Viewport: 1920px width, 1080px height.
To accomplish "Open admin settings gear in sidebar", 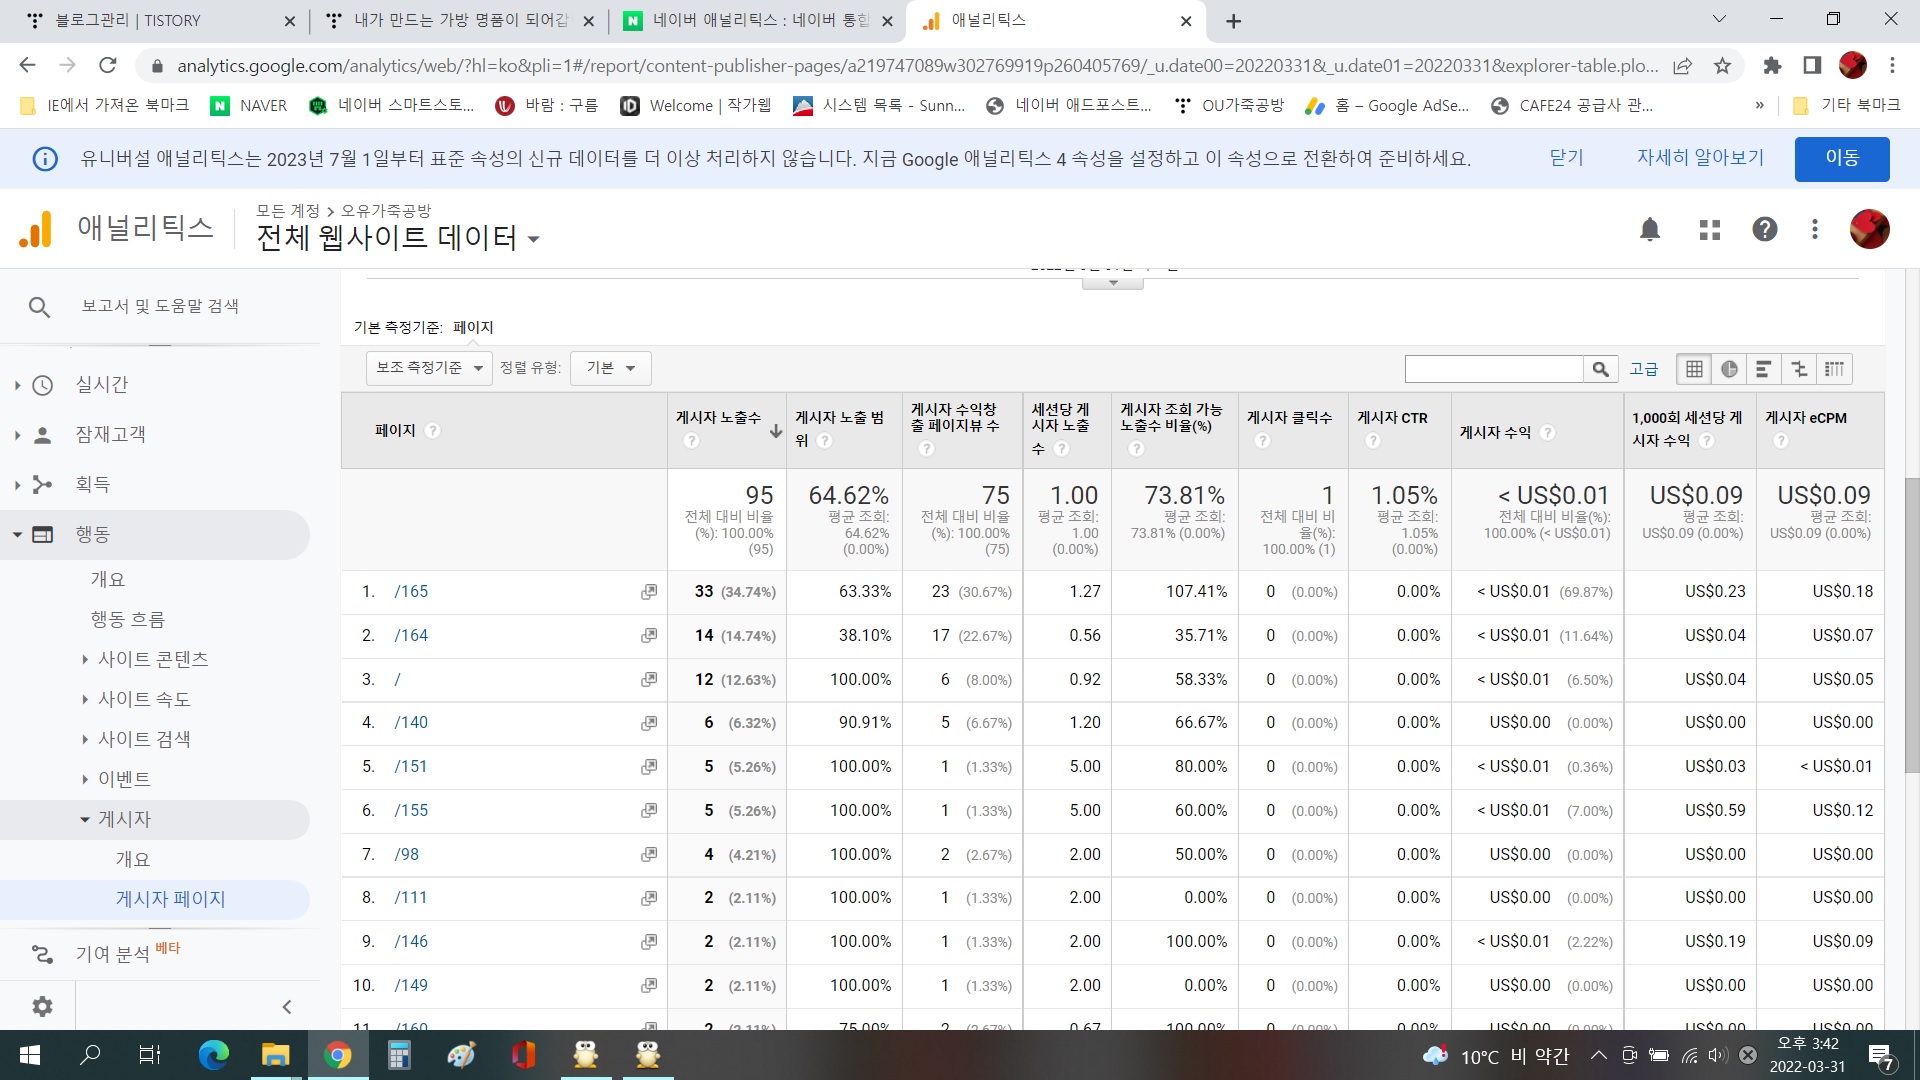I will tap(42, 1006).
